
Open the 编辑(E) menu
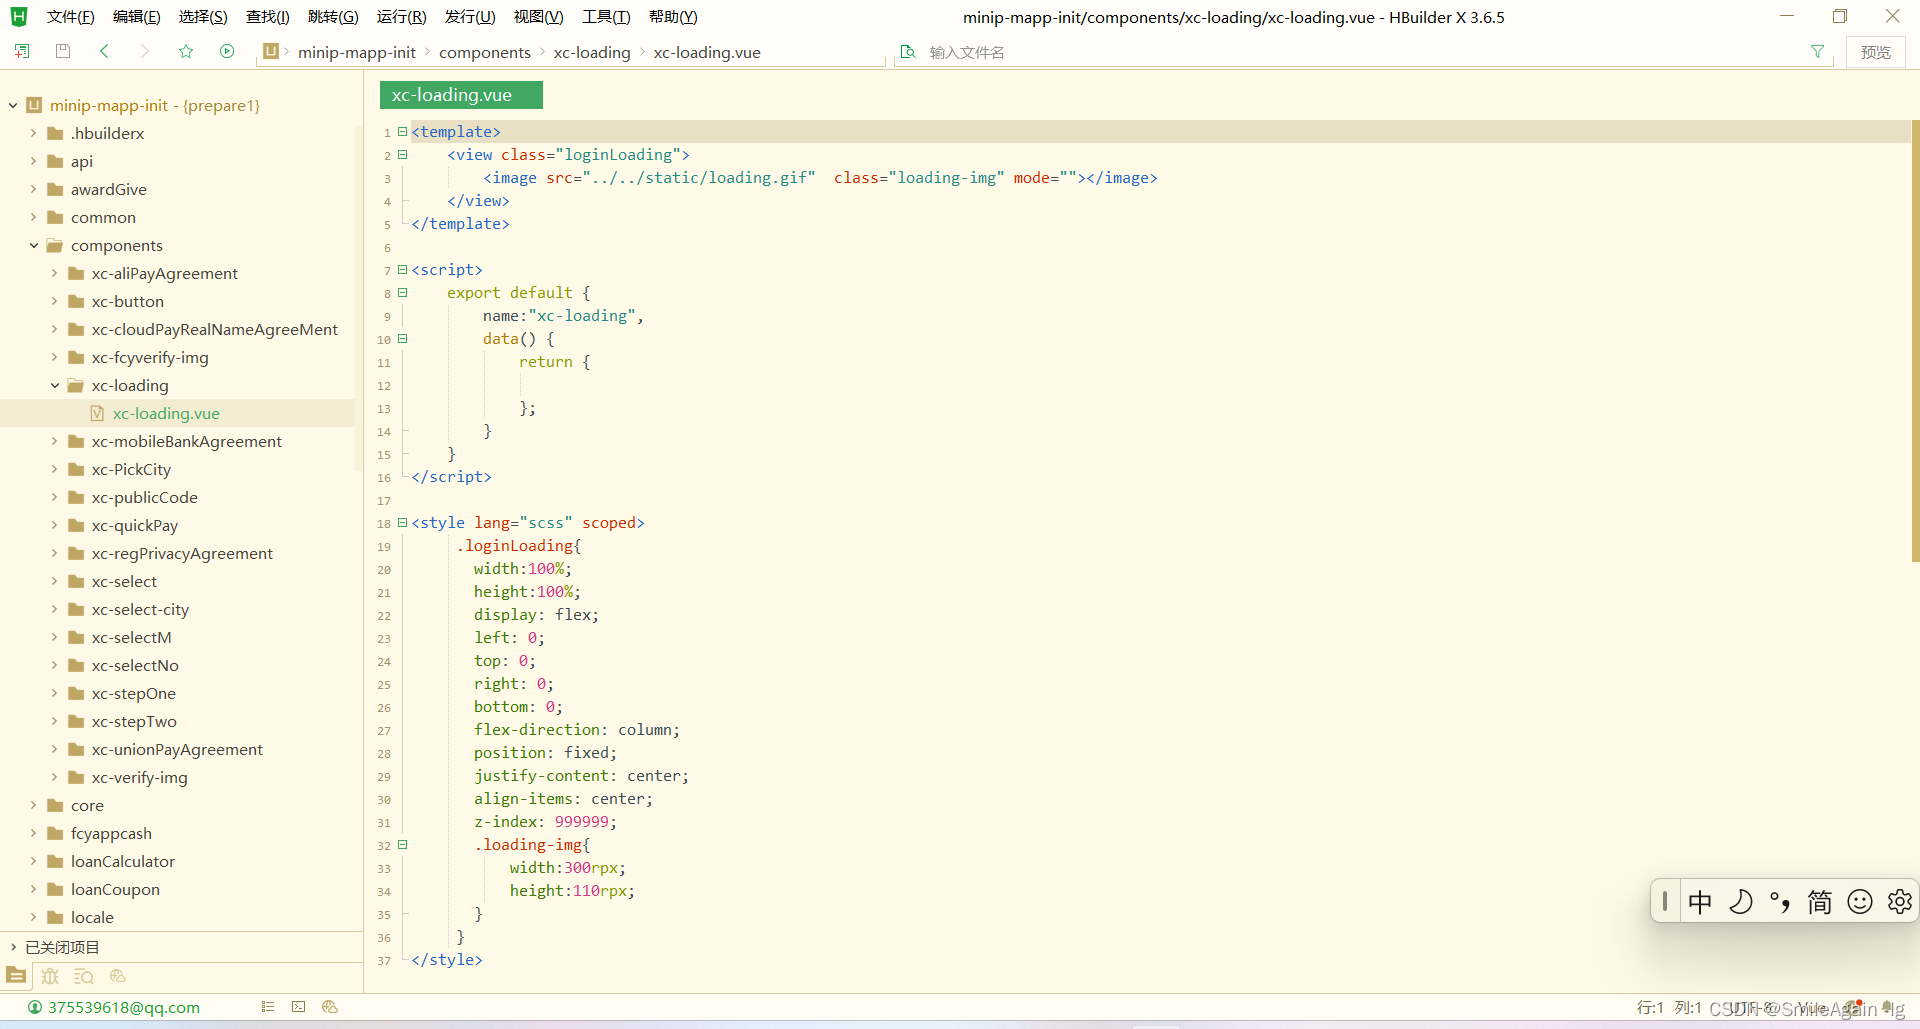coord(136,17)
